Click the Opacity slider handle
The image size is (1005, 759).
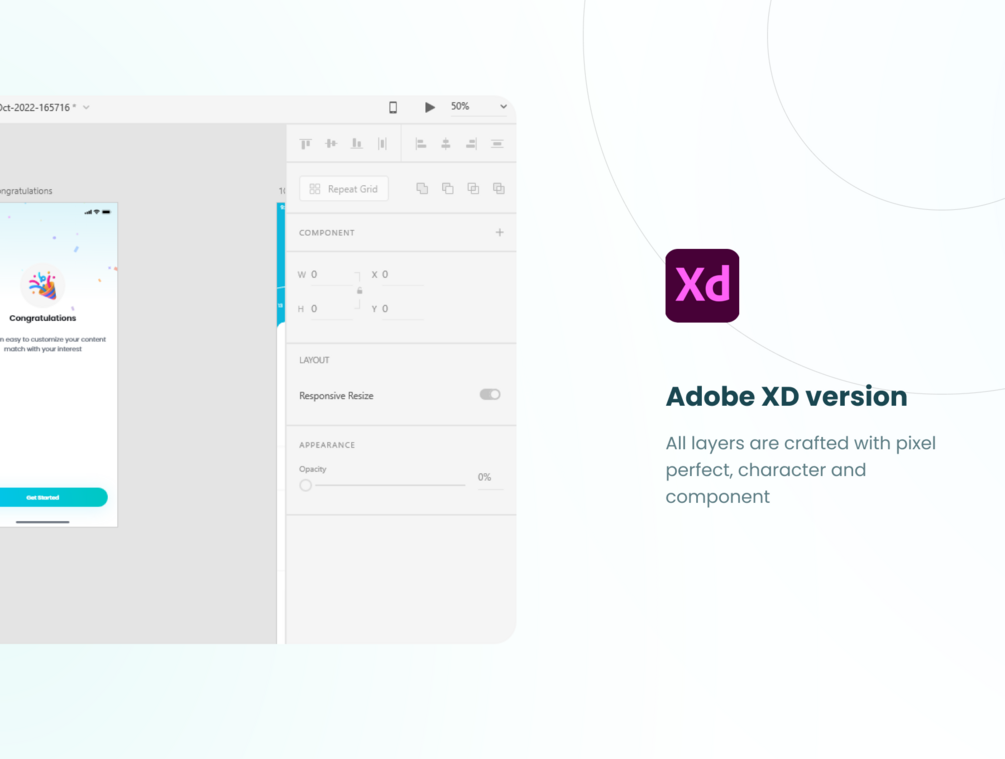click(x=306, y=485)
